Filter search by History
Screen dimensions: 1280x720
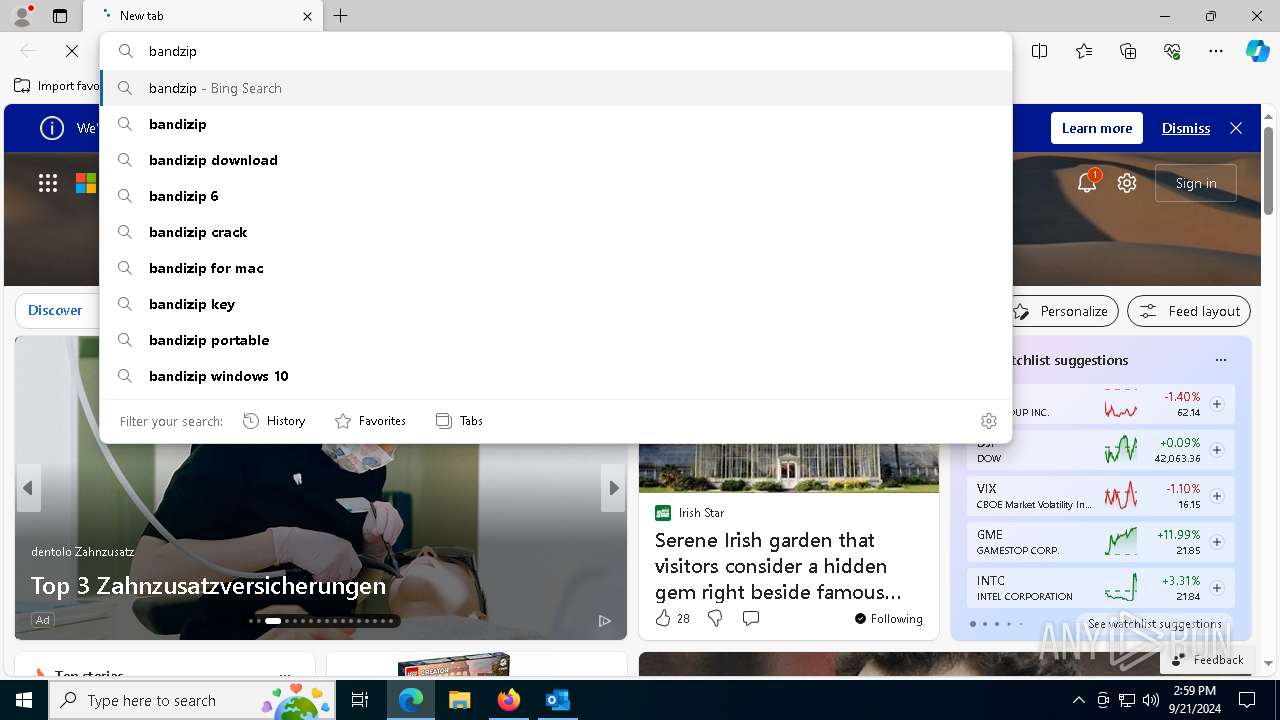click(274, 421)
